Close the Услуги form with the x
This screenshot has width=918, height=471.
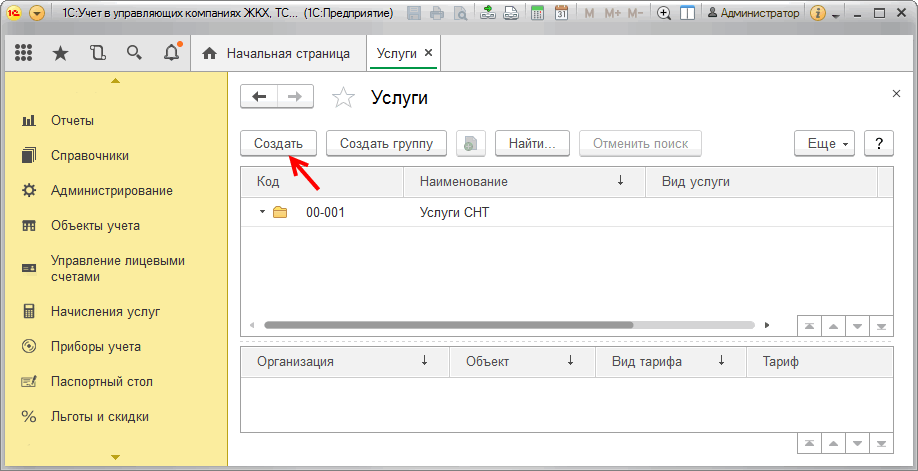(896, 94)
